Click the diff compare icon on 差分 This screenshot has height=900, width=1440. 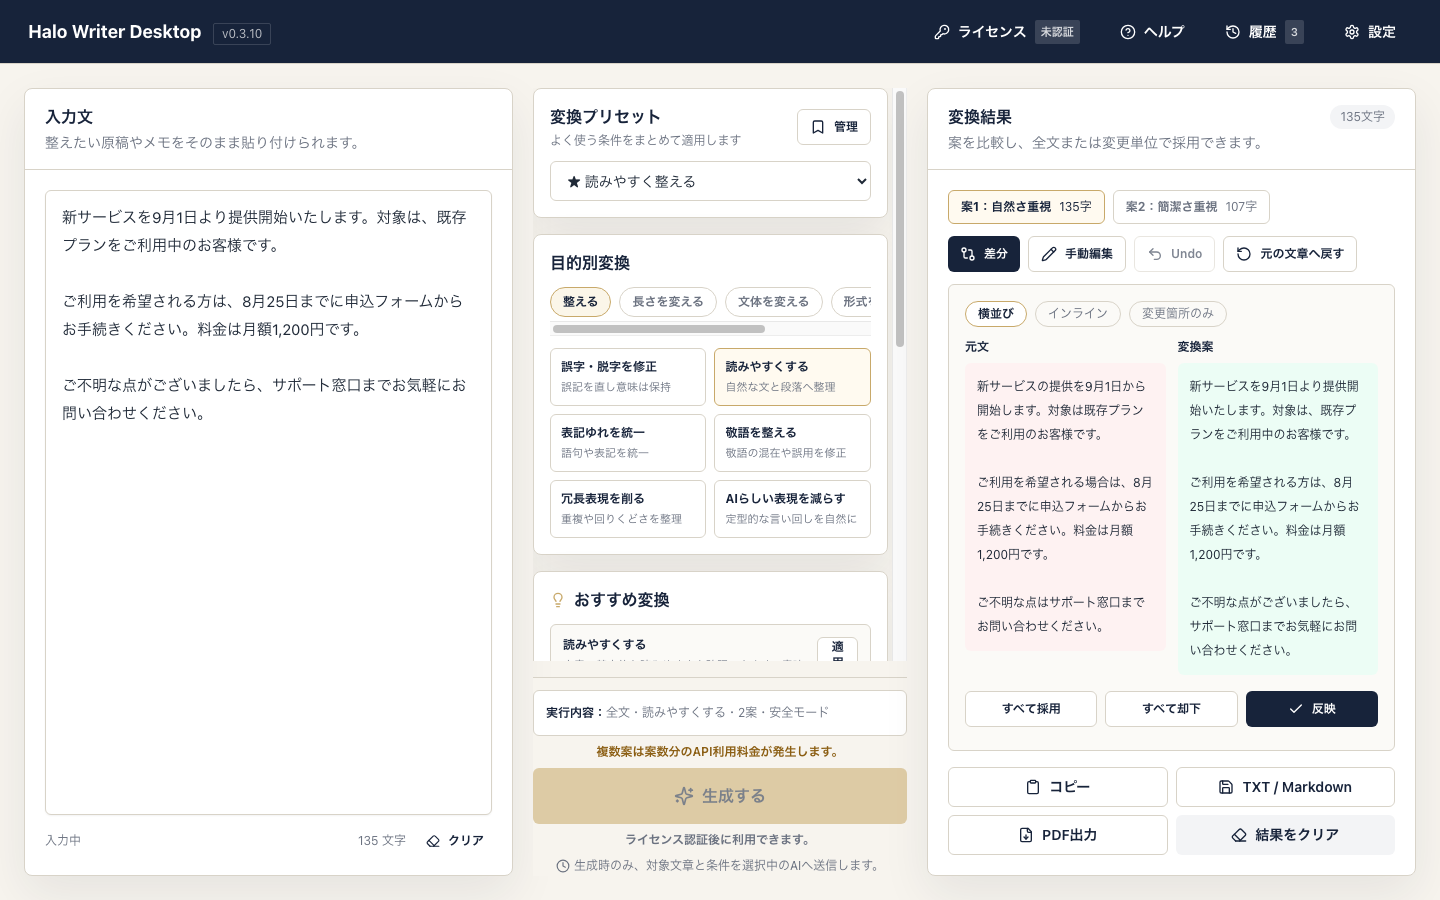968,254
